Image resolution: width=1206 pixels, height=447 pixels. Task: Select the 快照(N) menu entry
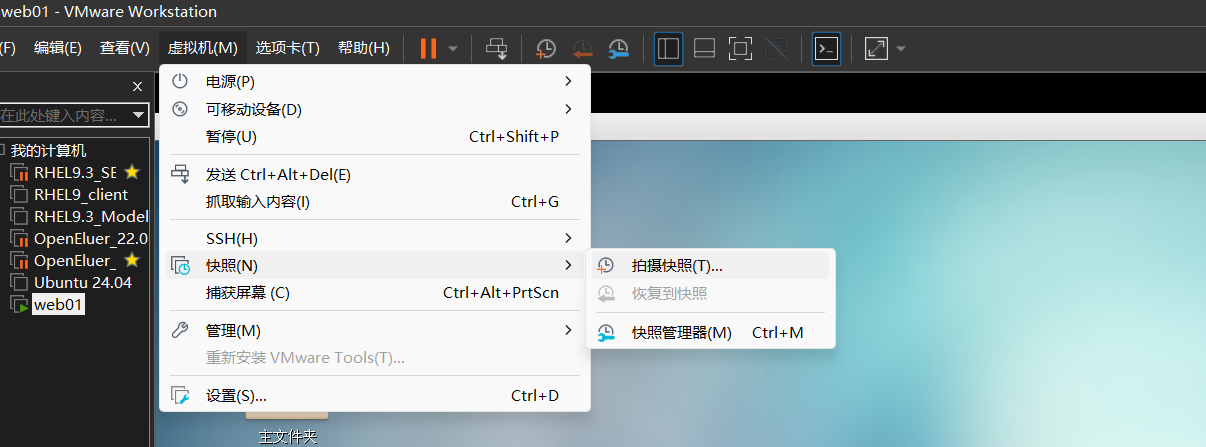coord(375,265)
